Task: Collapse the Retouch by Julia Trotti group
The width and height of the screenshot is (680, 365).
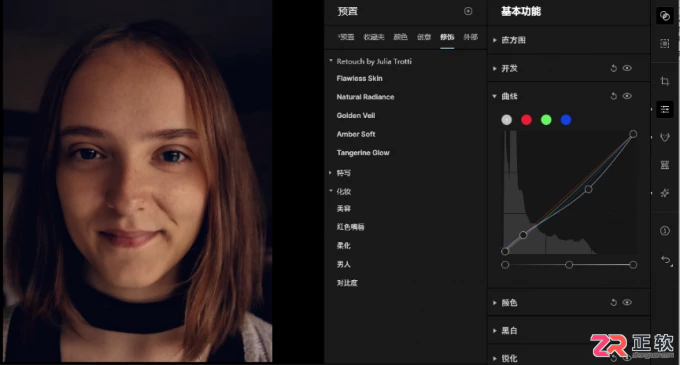Action: click(331, 61)
